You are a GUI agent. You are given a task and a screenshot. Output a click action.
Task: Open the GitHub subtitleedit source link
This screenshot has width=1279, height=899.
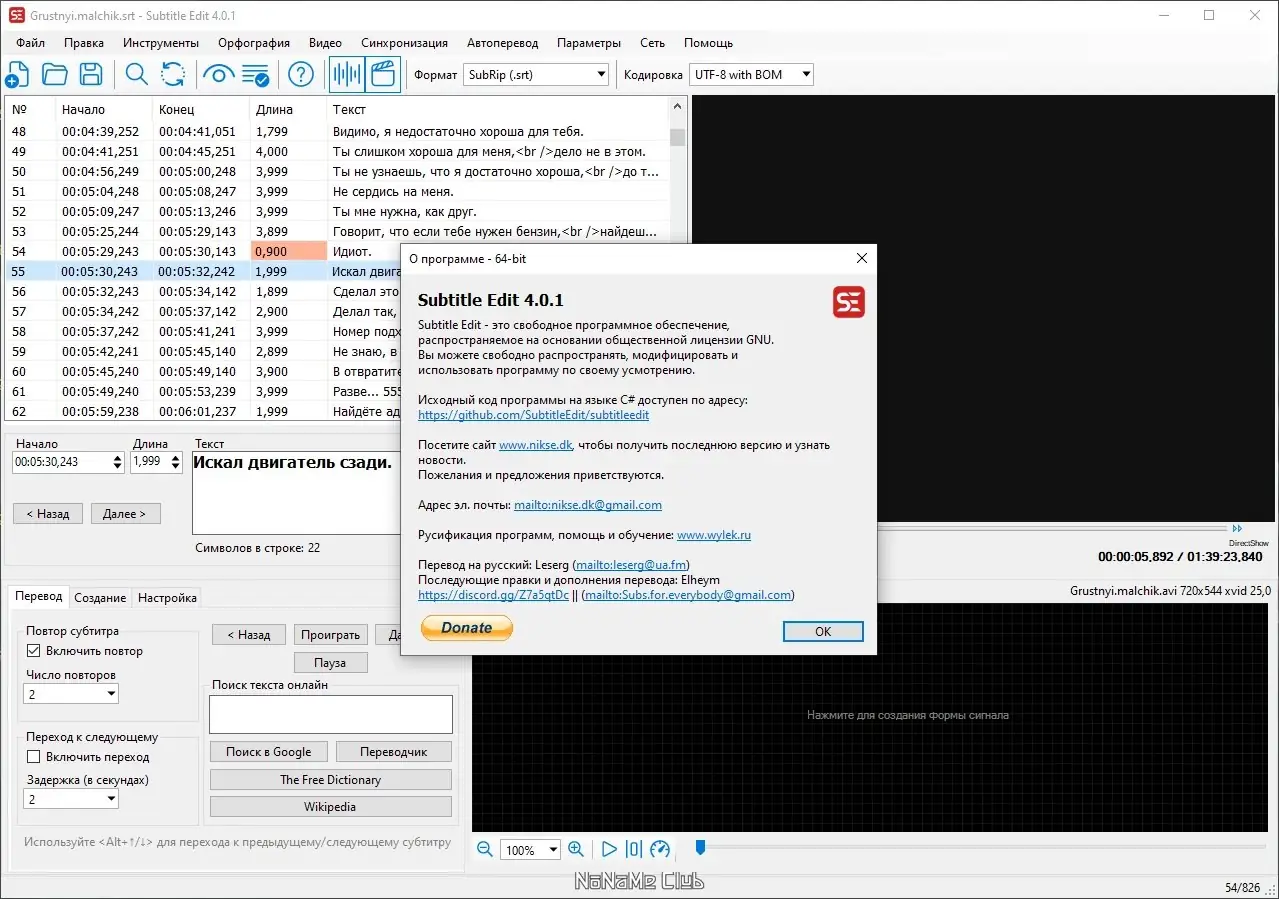(x=533, y=415)
